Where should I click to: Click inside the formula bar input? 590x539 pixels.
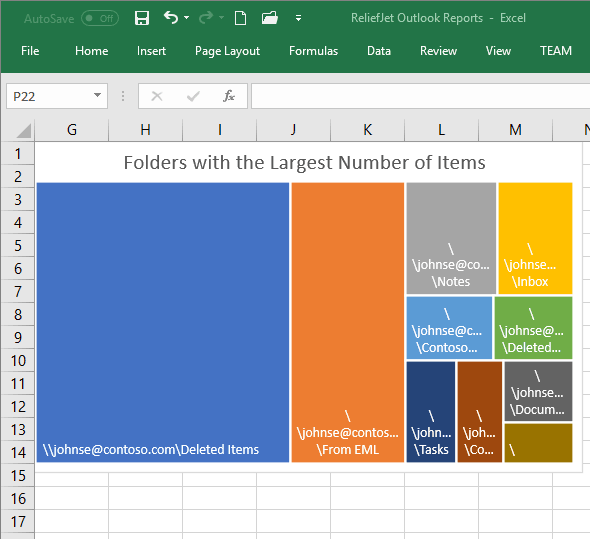point(420,96)
